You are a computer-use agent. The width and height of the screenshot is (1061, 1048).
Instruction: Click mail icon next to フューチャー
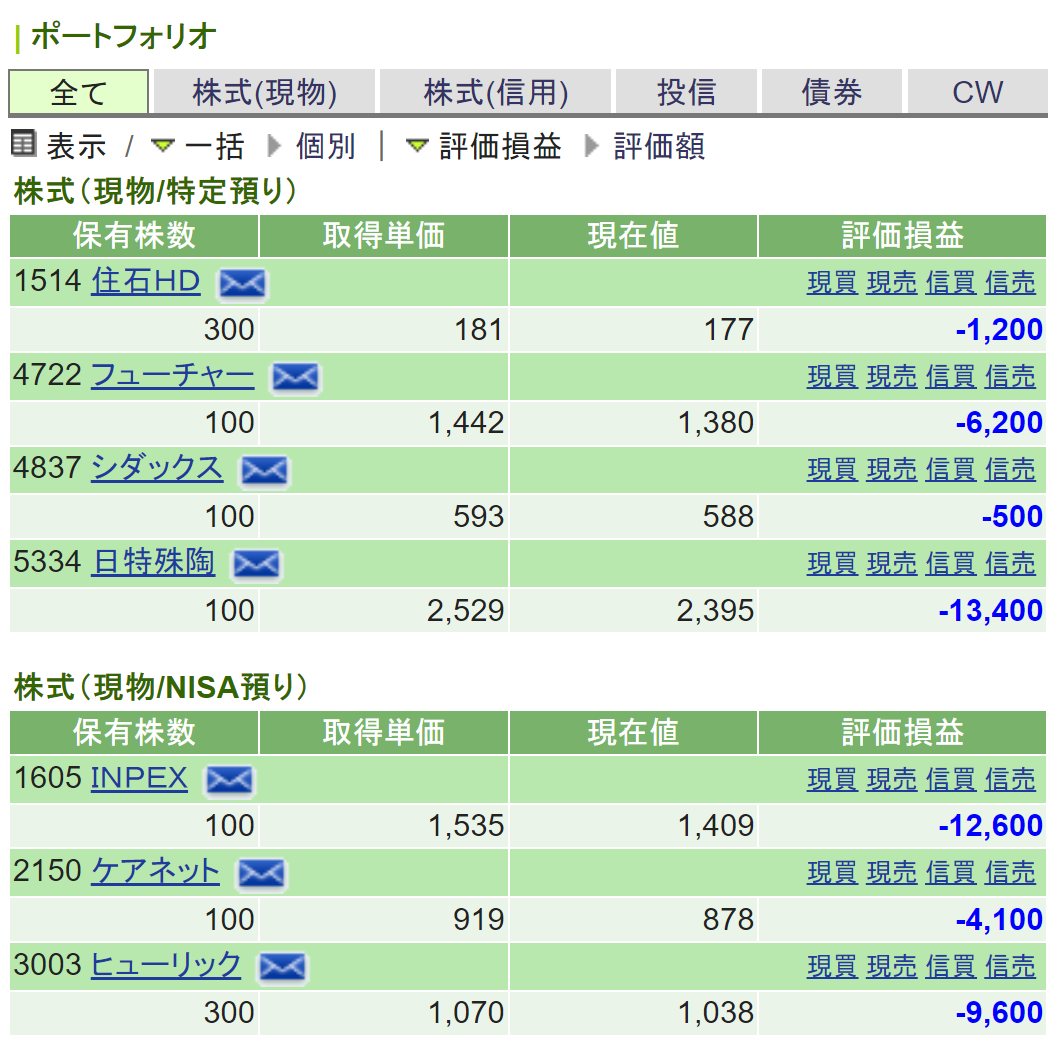click(296, 377)
